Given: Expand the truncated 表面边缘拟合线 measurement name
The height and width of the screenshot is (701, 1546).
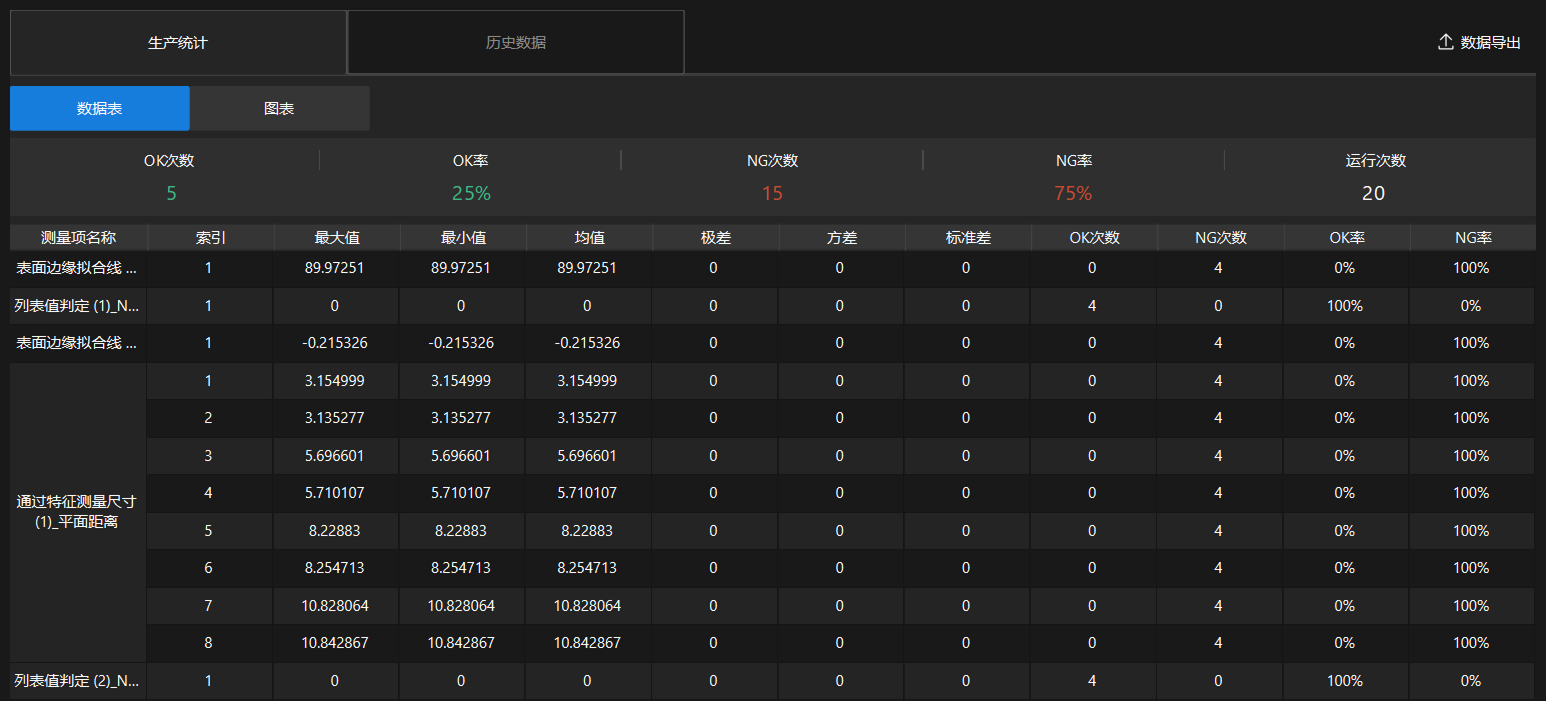Looking at the screenshot, I should coord(77,267).
